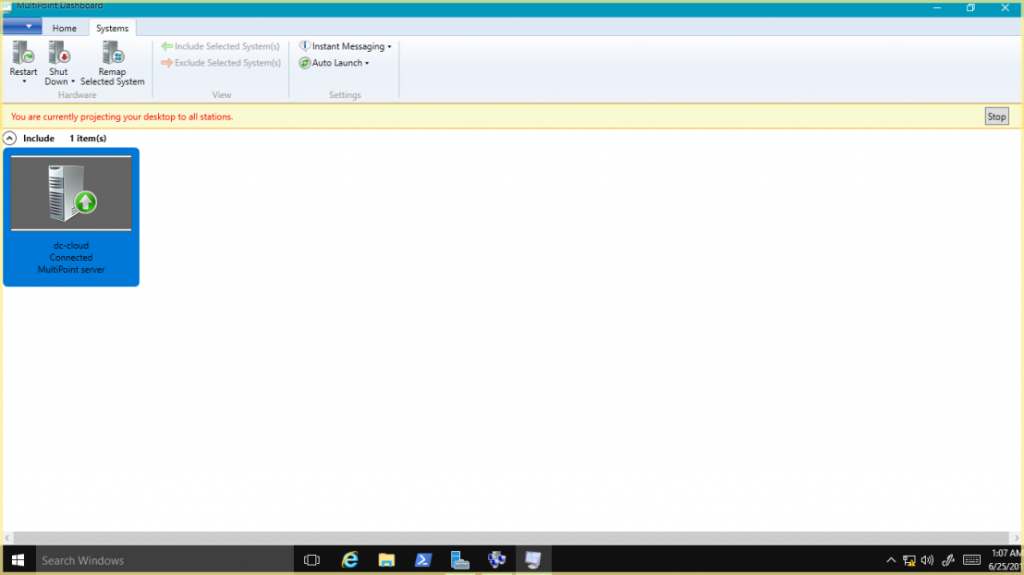Click the volume speaker tray icon
This screenshot has width=1024, height=575.
click(x=927, y=560)
